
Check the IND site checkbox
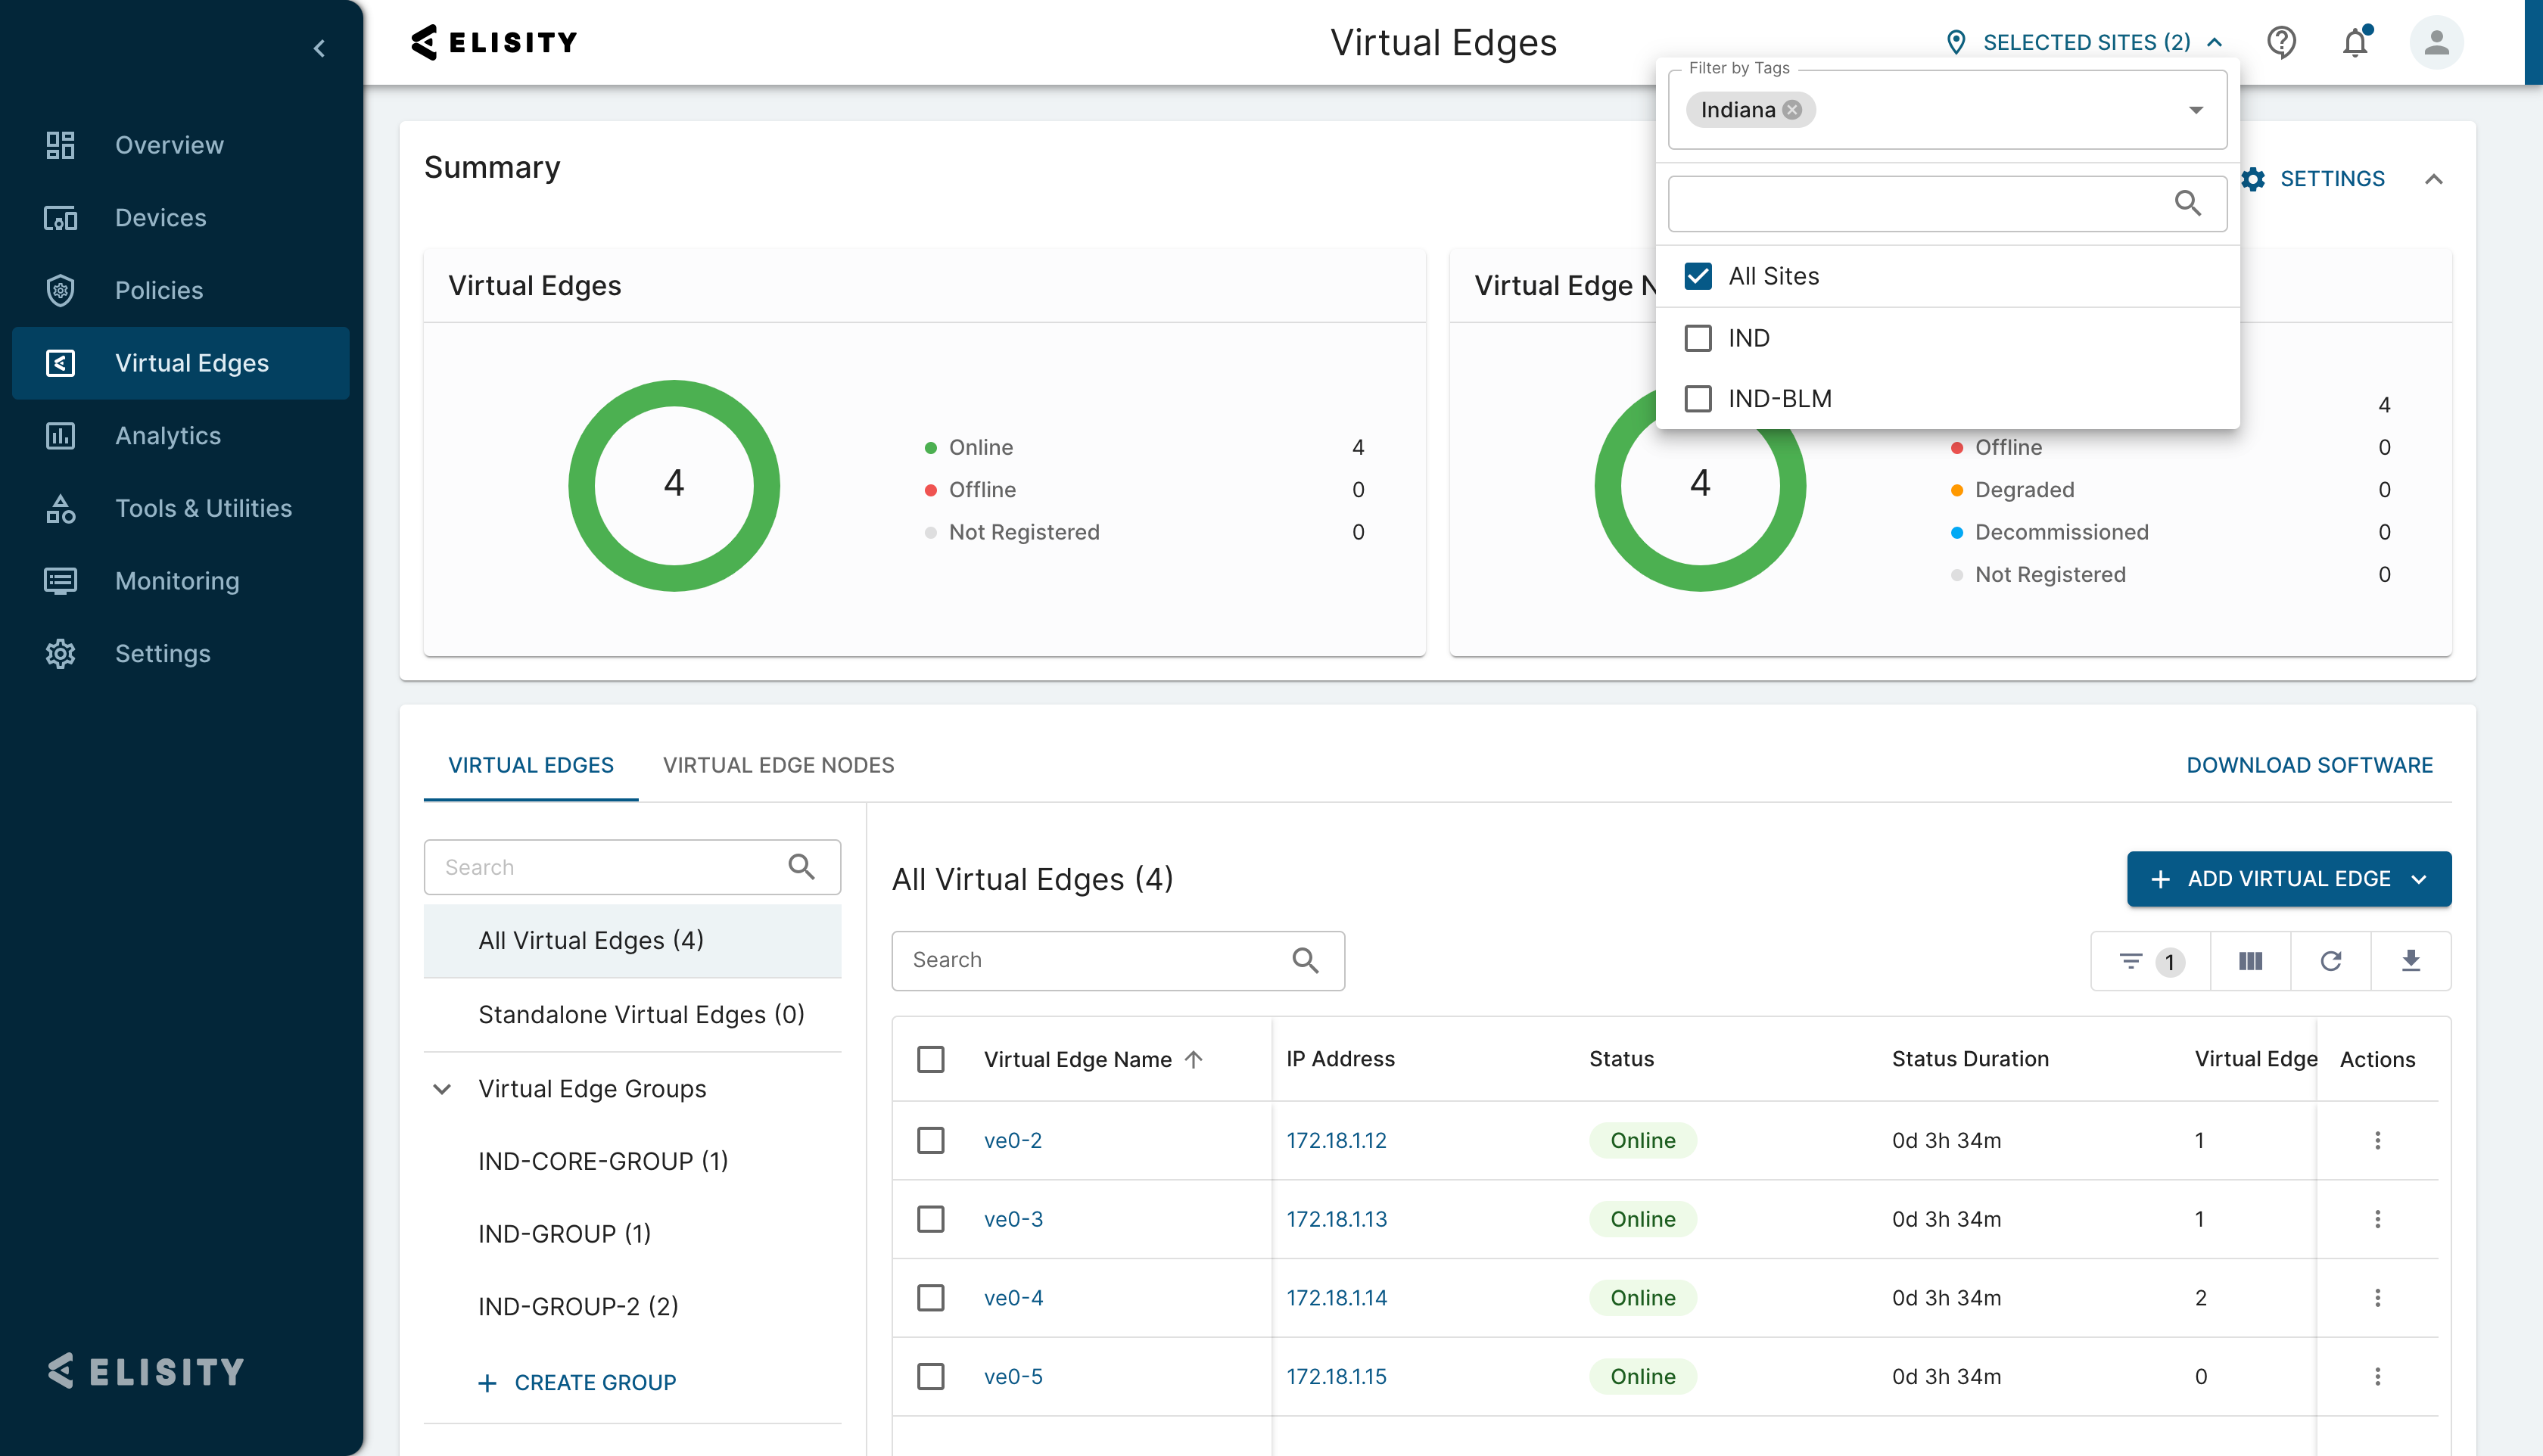tap(1698, 338)
